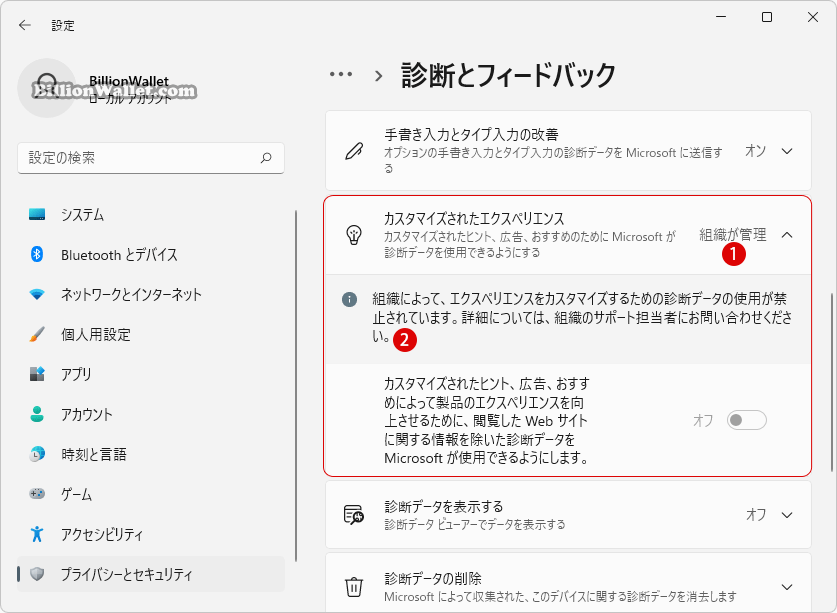Click the BillionWallet account name

click(129, 81)
